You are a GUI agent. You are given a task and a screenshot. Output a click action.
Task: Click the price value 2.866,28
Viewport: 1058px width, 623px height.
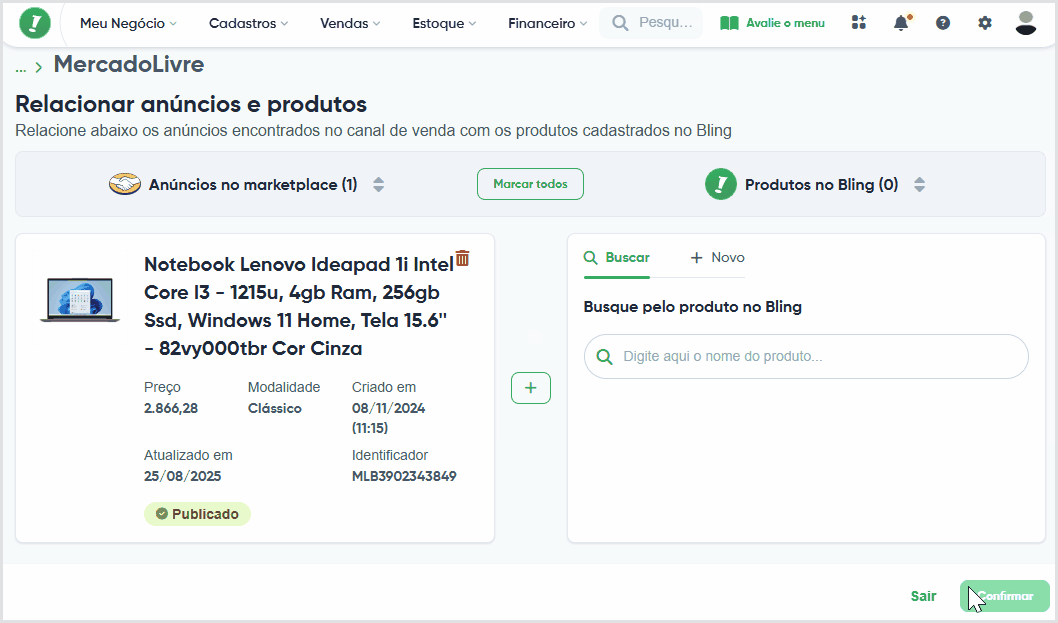coord(171,408)
